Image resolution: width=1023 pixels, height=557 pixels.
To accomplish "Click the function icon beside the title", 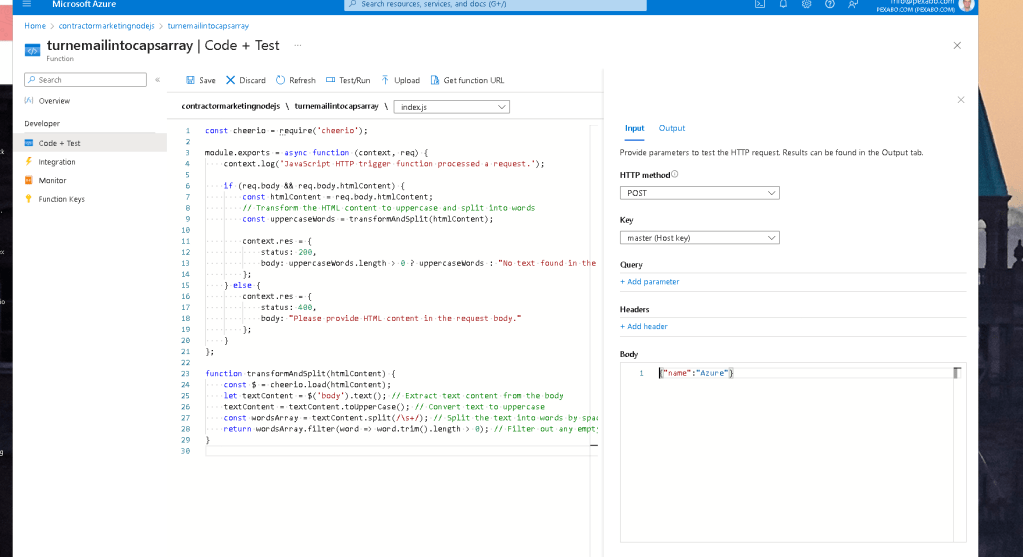I will click(33, 50).
